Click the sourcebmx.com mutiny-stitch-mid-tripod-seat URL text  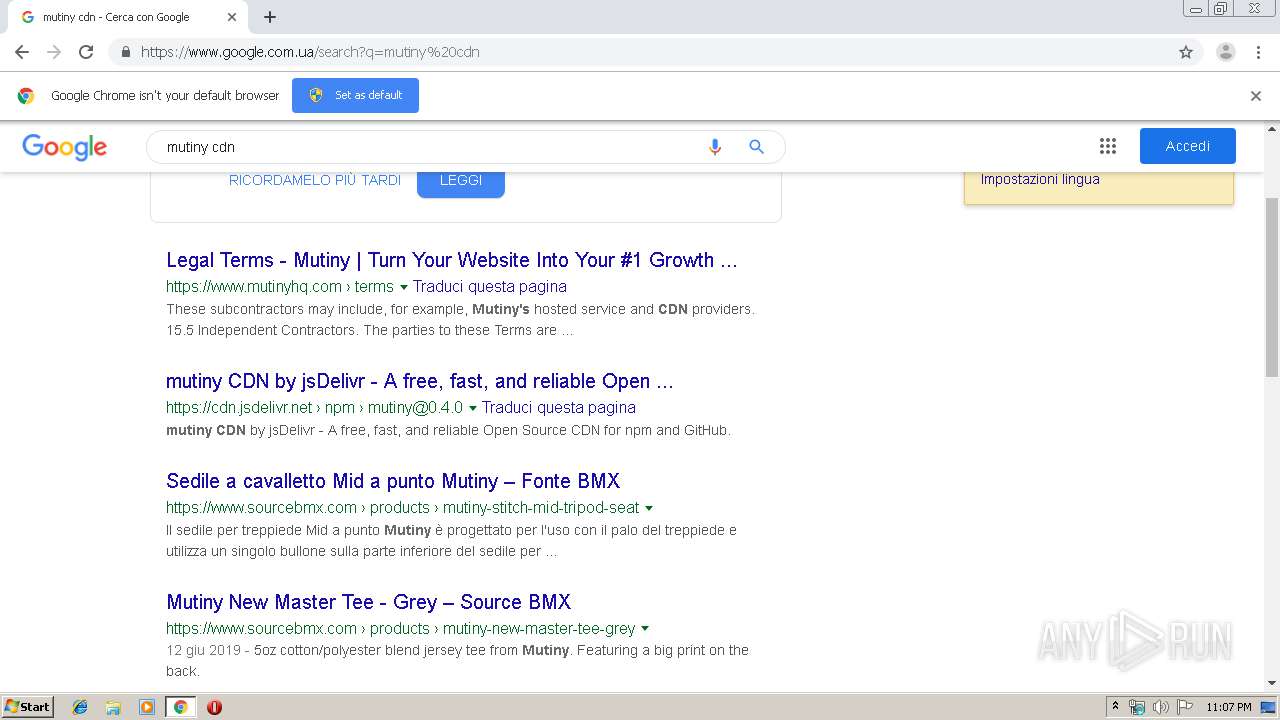(403, 507)
